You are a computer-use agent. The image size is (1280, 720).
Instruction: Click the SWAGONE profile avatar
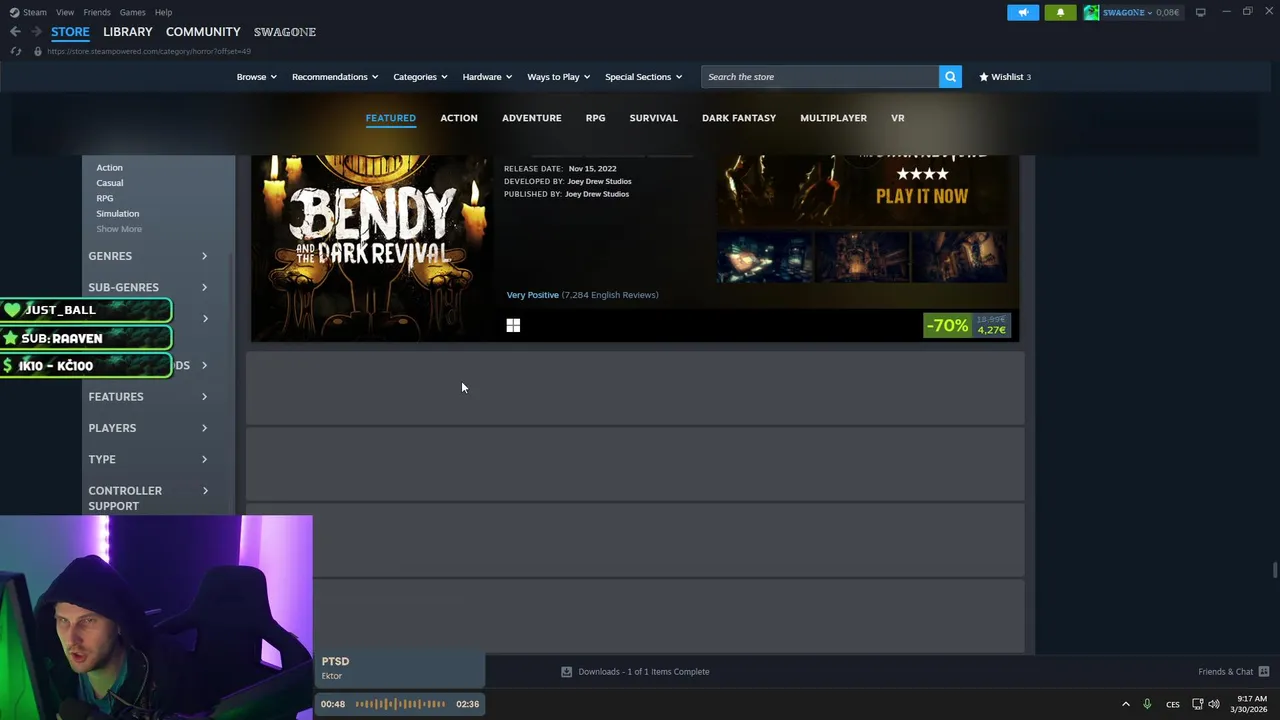click(1091, 12)
